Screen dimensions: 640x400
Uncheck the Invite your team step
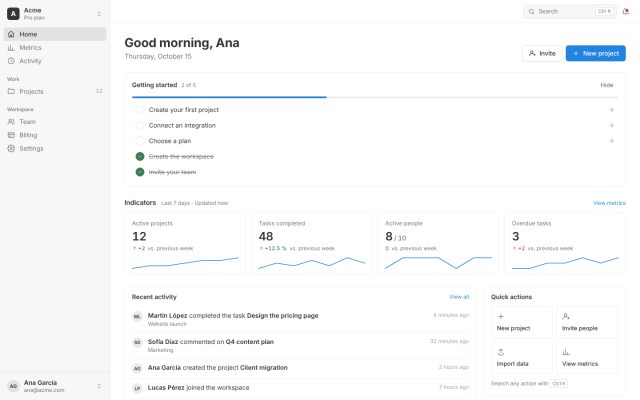[x=140, y=172]
